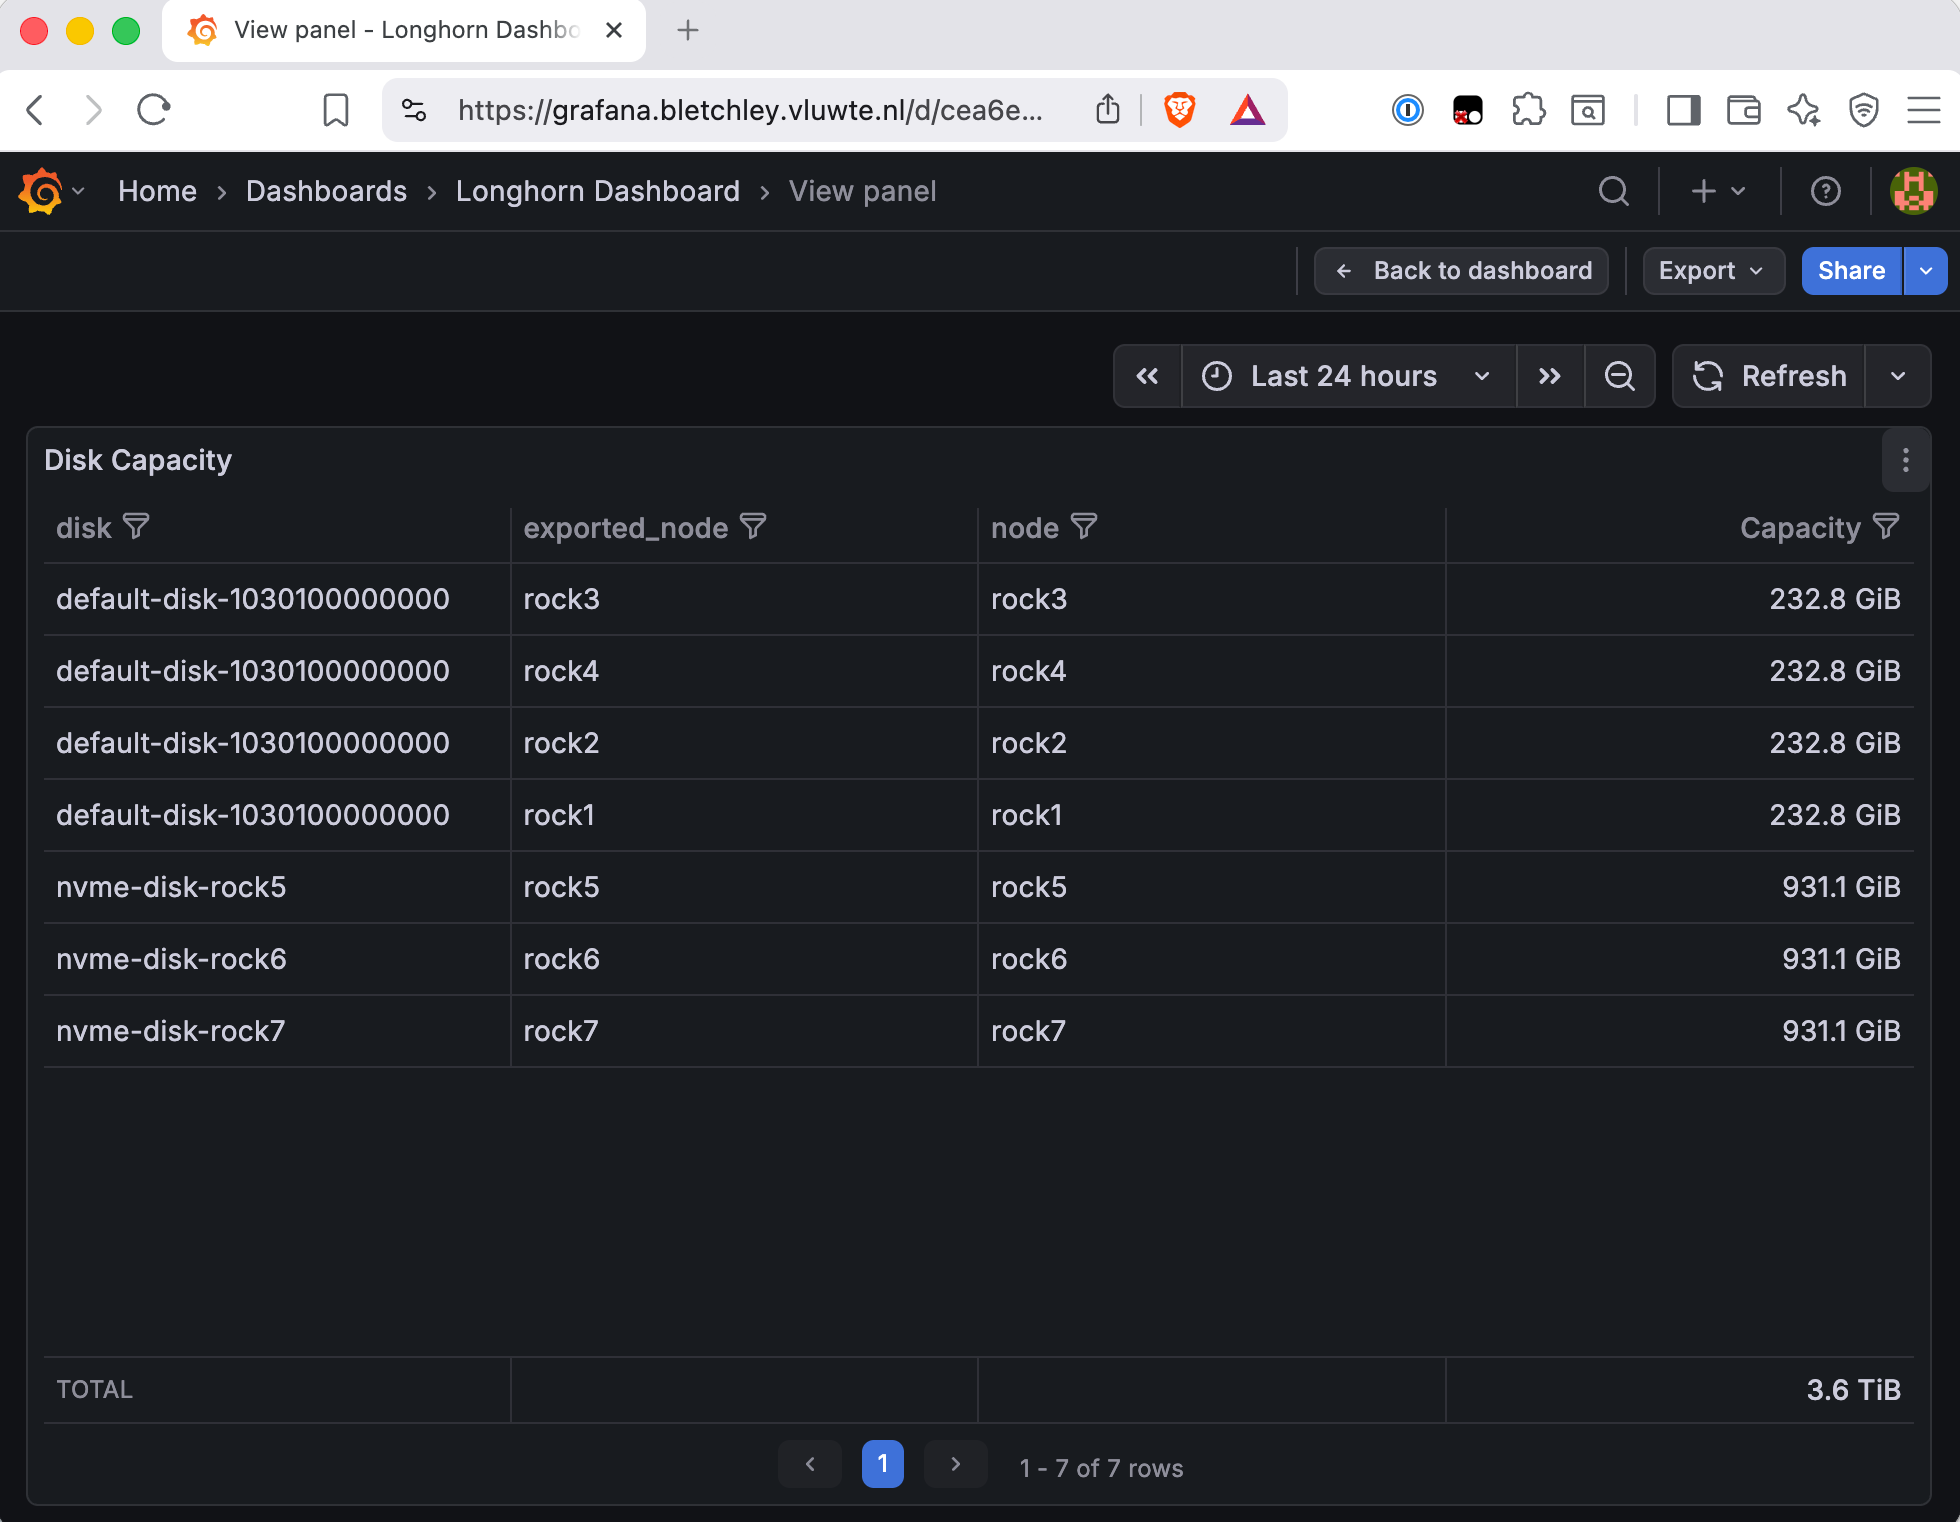The height and width of the screenshot is (1522, 1960).
Task: Select page 1 in pagination
Action: click(x=882, y=1464)
